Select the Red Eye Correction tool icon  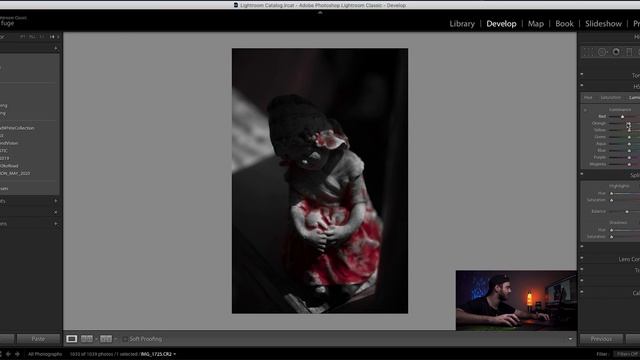click(x=616, y=52)
